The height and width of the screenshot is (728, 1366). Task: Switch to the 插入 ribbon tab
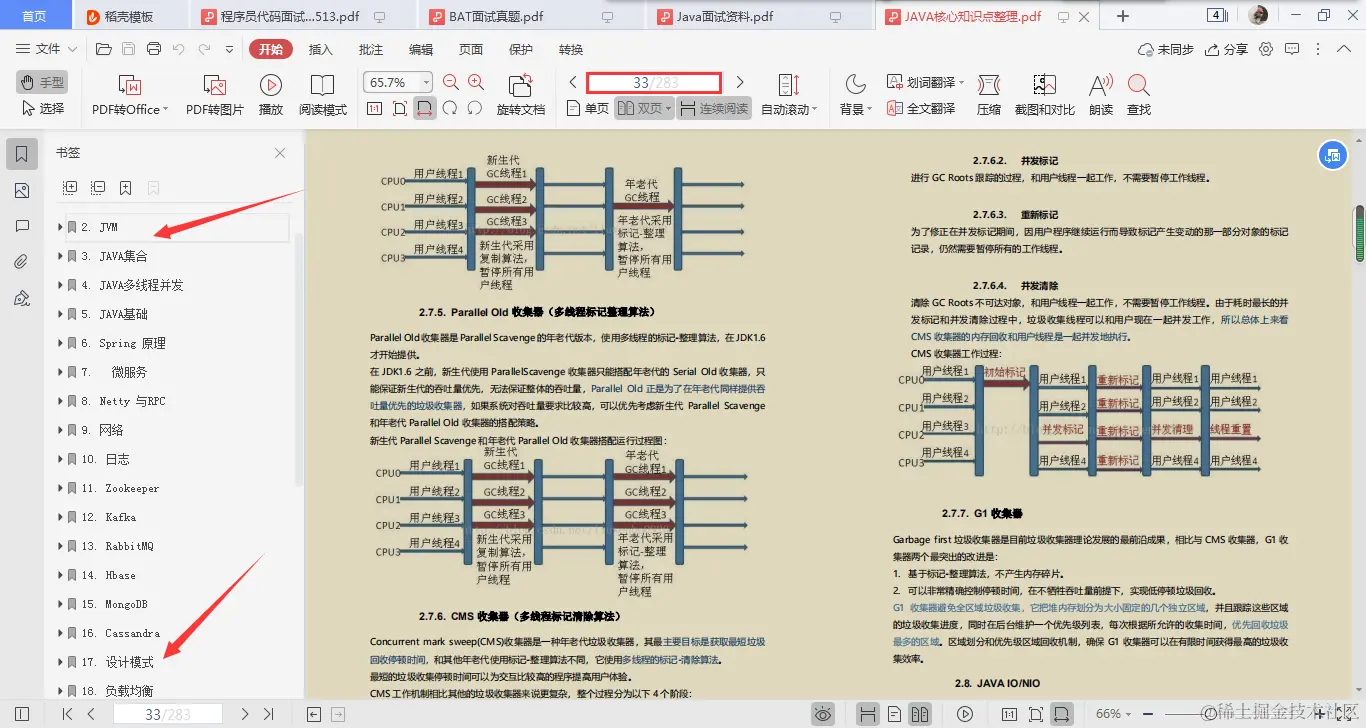click(319, 48)
